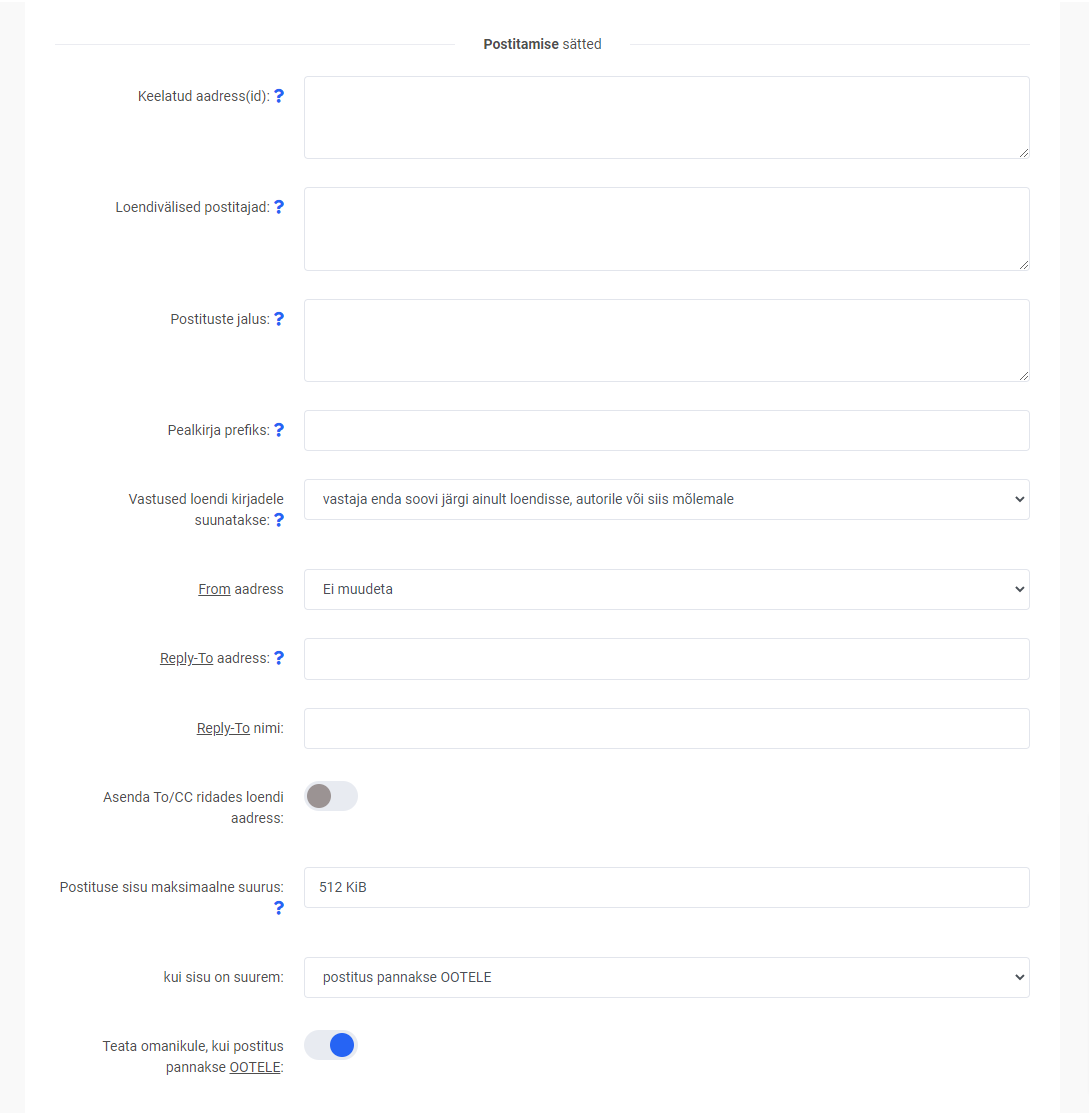Open the 'kui sisu on suurem' dropdown
The image size is (1089, 1113).
coord(666,977)
